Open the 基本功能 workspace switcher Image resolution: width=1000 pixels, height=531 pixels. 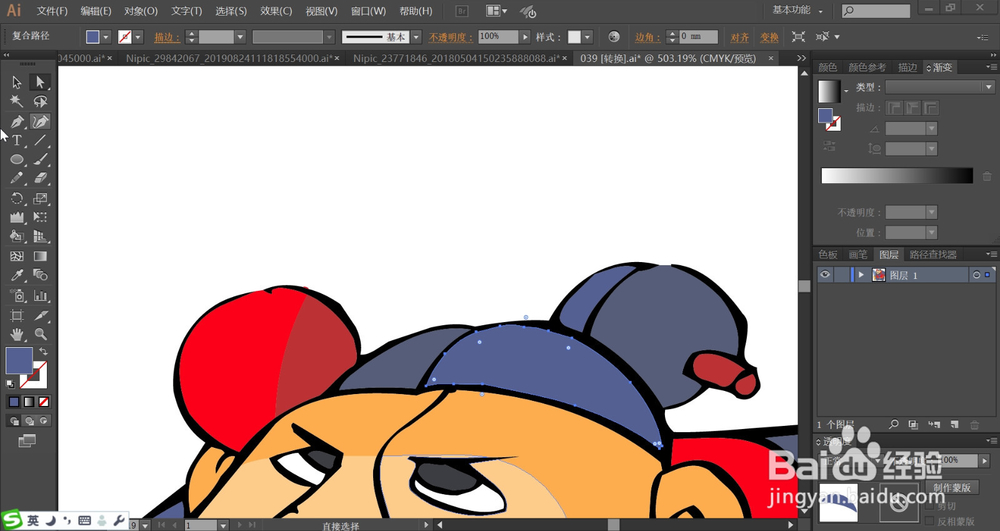(x=797, y=10)
